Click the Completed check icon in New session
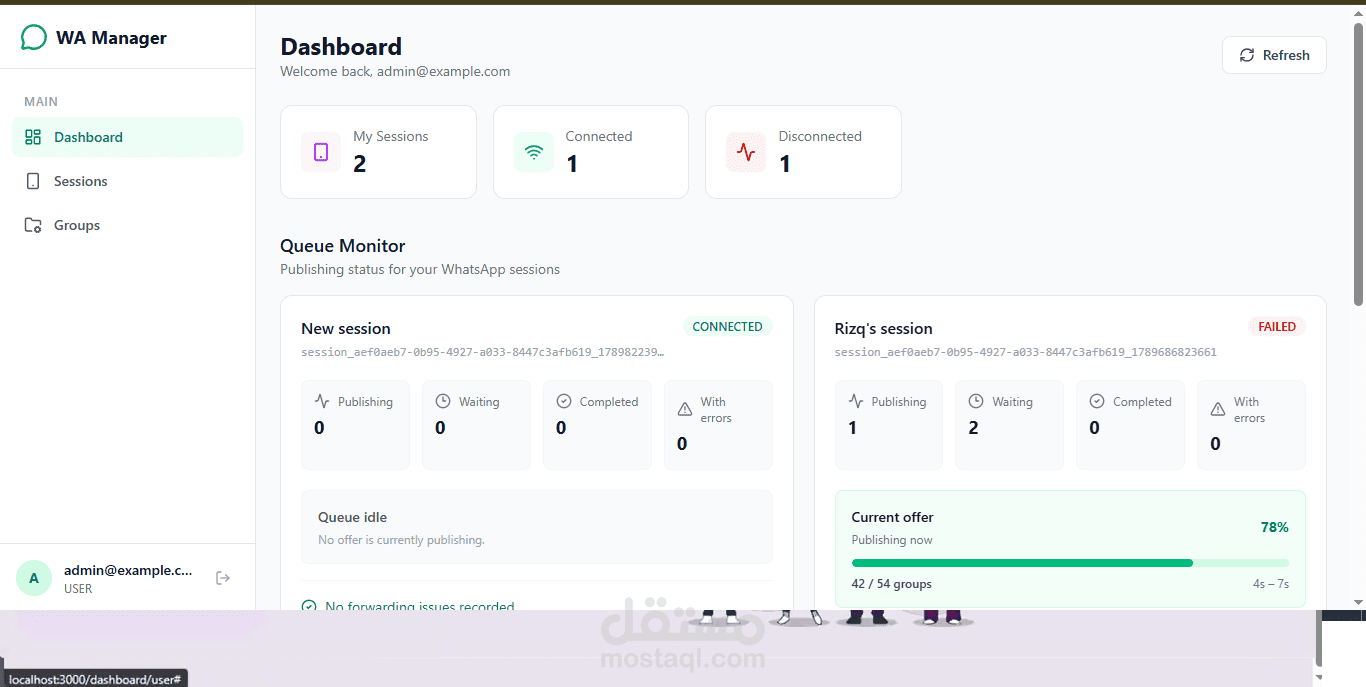Image resolution: width=1366 pixels, height=687 pixels. 564,401
